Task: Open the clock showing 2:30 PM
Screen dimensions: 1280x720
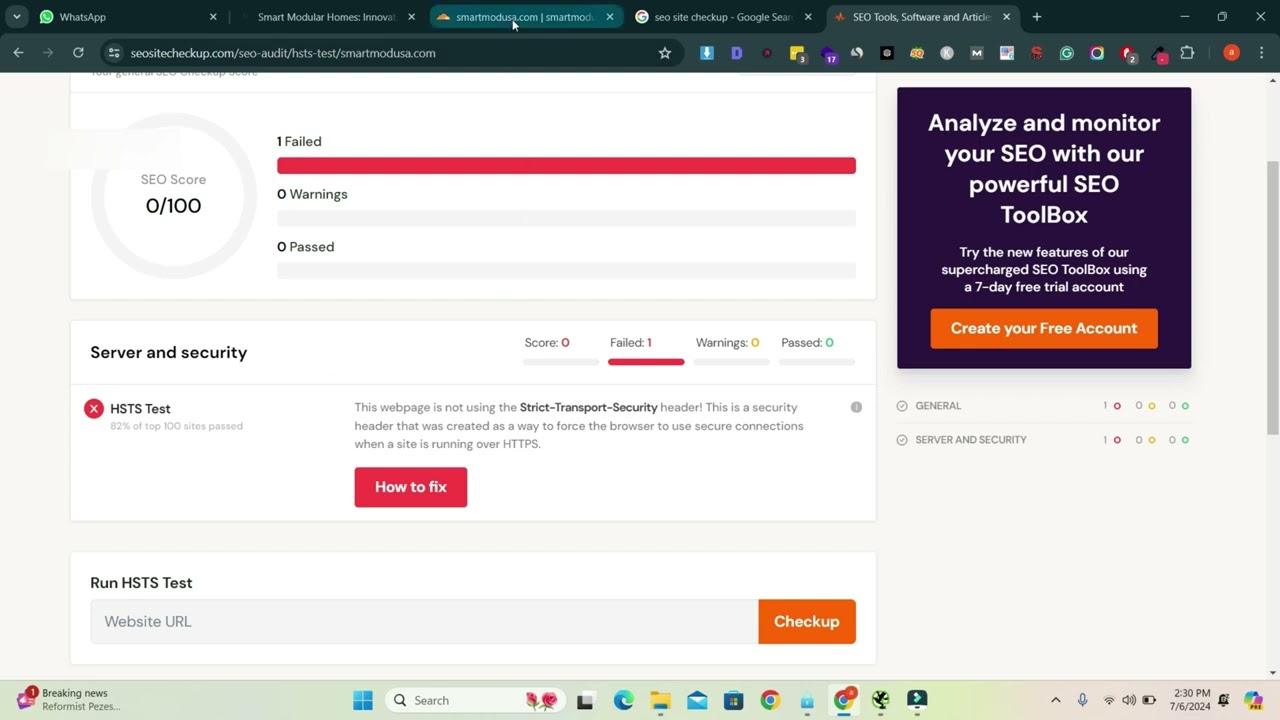Action: point(1192,699)
